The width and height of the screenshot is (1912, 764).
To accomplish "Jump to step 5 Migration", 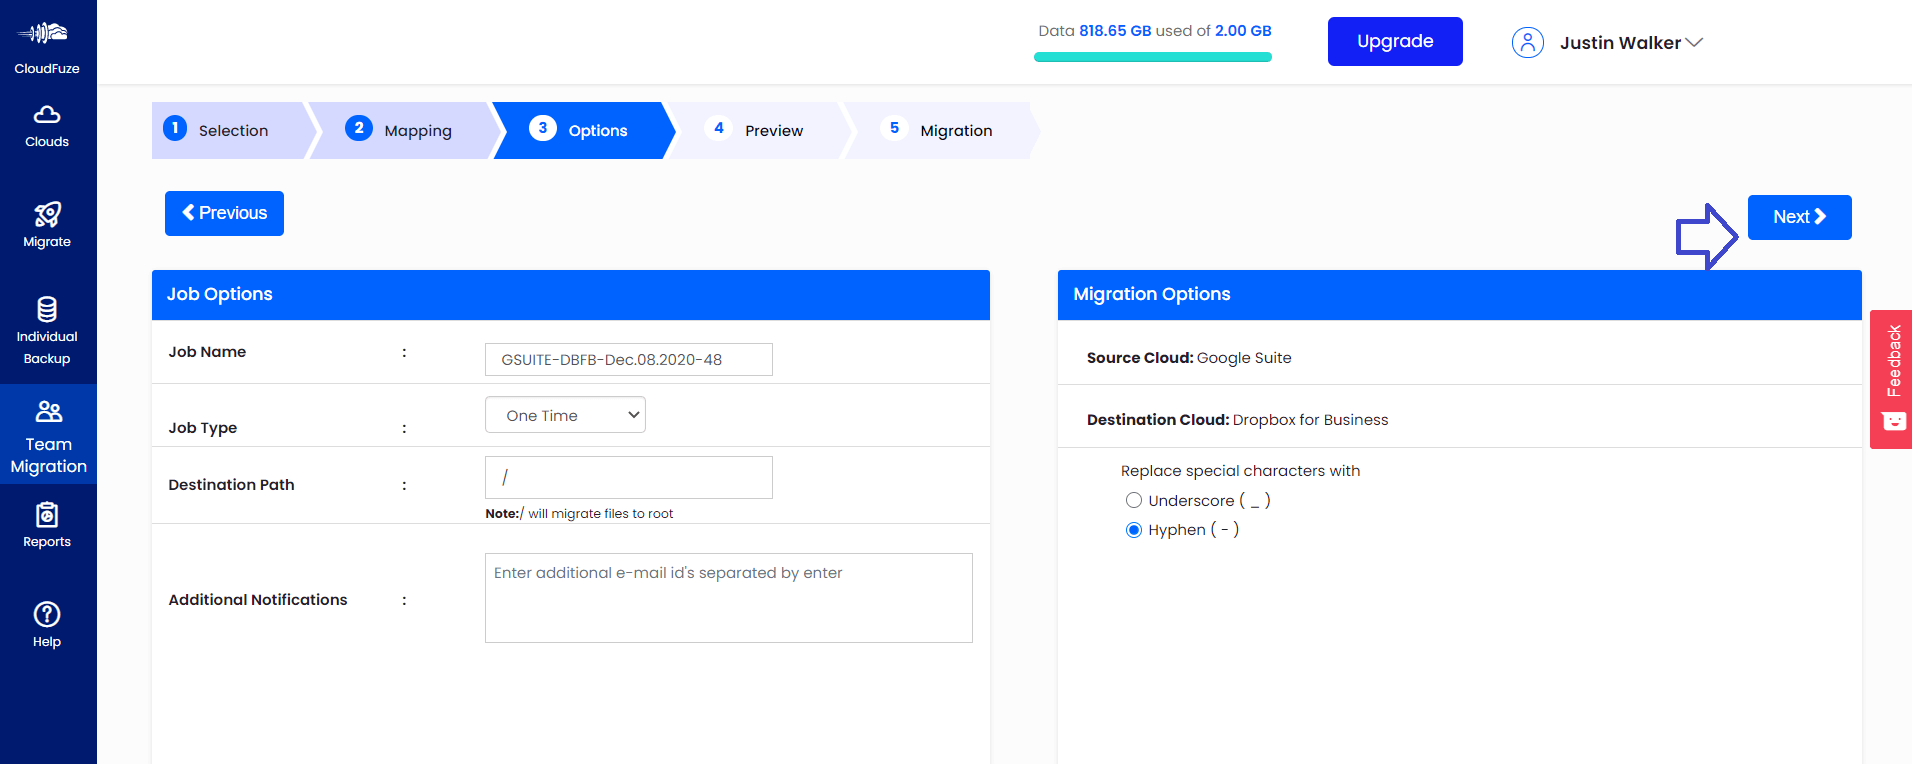I will [x=940, y=130].
